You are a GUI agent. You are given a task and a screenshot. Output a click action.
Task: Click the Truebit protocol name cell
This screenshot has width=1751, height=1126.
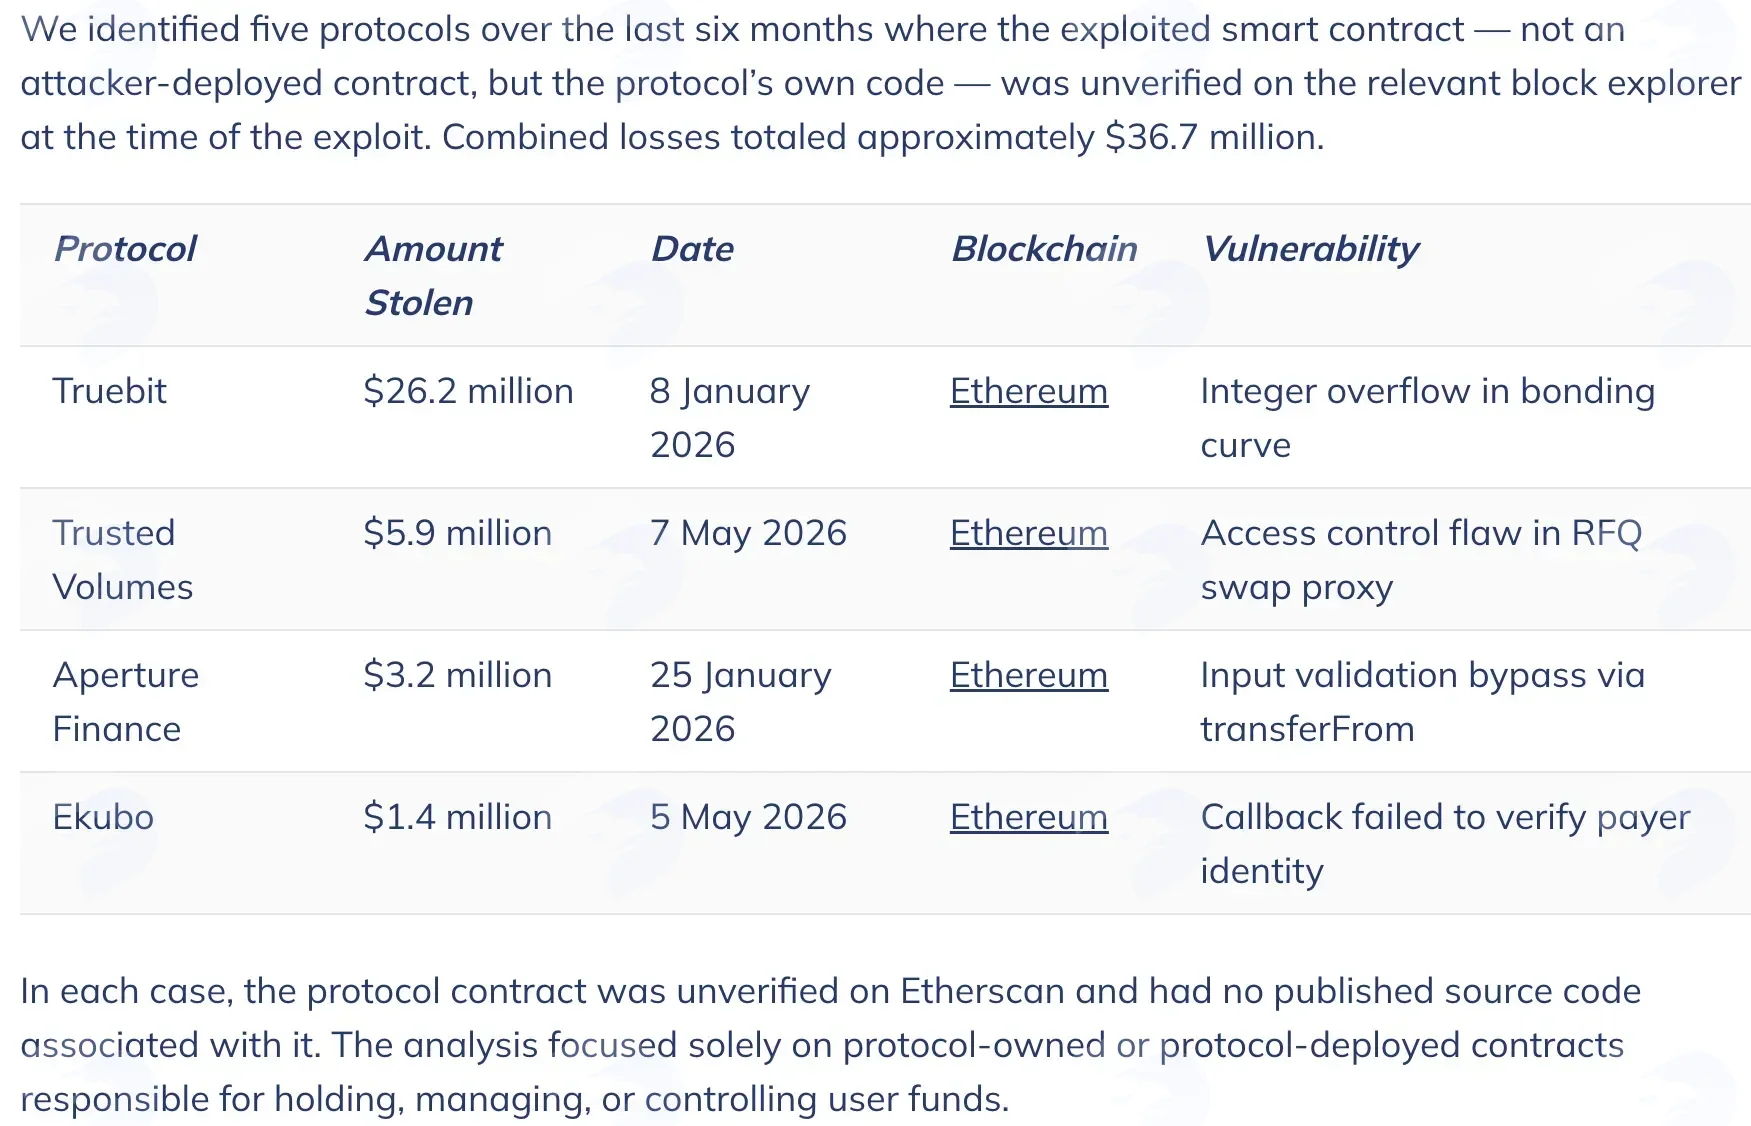click(x=110, y=391)
